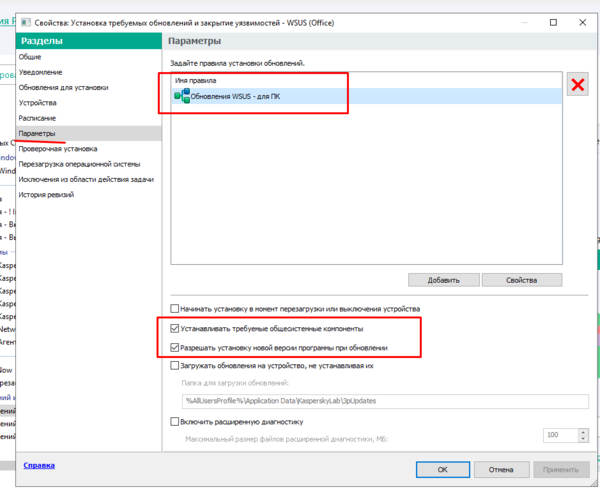Click the 'Применить' button
The width and height of the screenshot is (600, 492).
point(561,469)
